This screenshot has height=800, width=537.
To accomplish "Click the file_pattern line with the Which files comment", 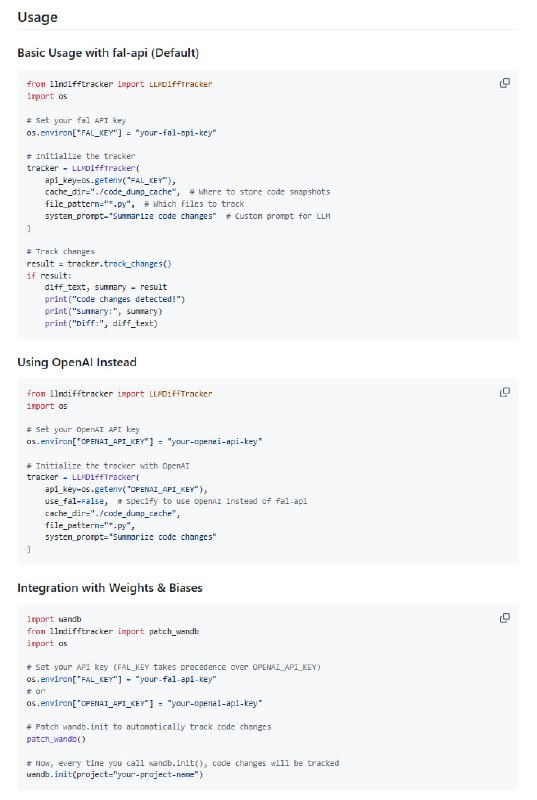I will pos(144,204).
